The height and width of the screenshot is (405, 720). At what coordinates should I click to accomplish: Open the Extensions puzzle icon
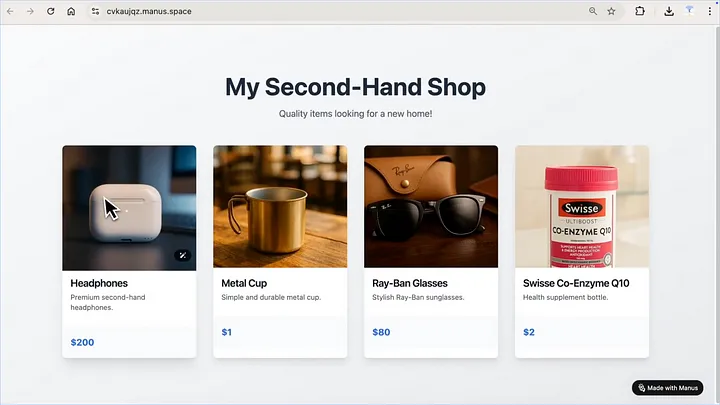640,11
